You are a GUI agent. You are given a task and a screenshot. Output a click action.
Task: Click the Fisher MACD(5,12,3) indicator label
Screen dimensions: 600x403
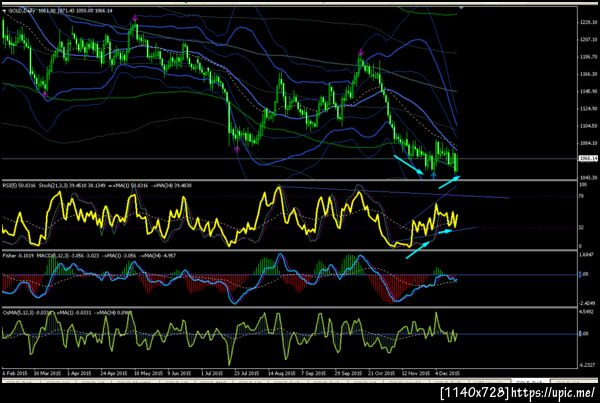click(89, 255)
